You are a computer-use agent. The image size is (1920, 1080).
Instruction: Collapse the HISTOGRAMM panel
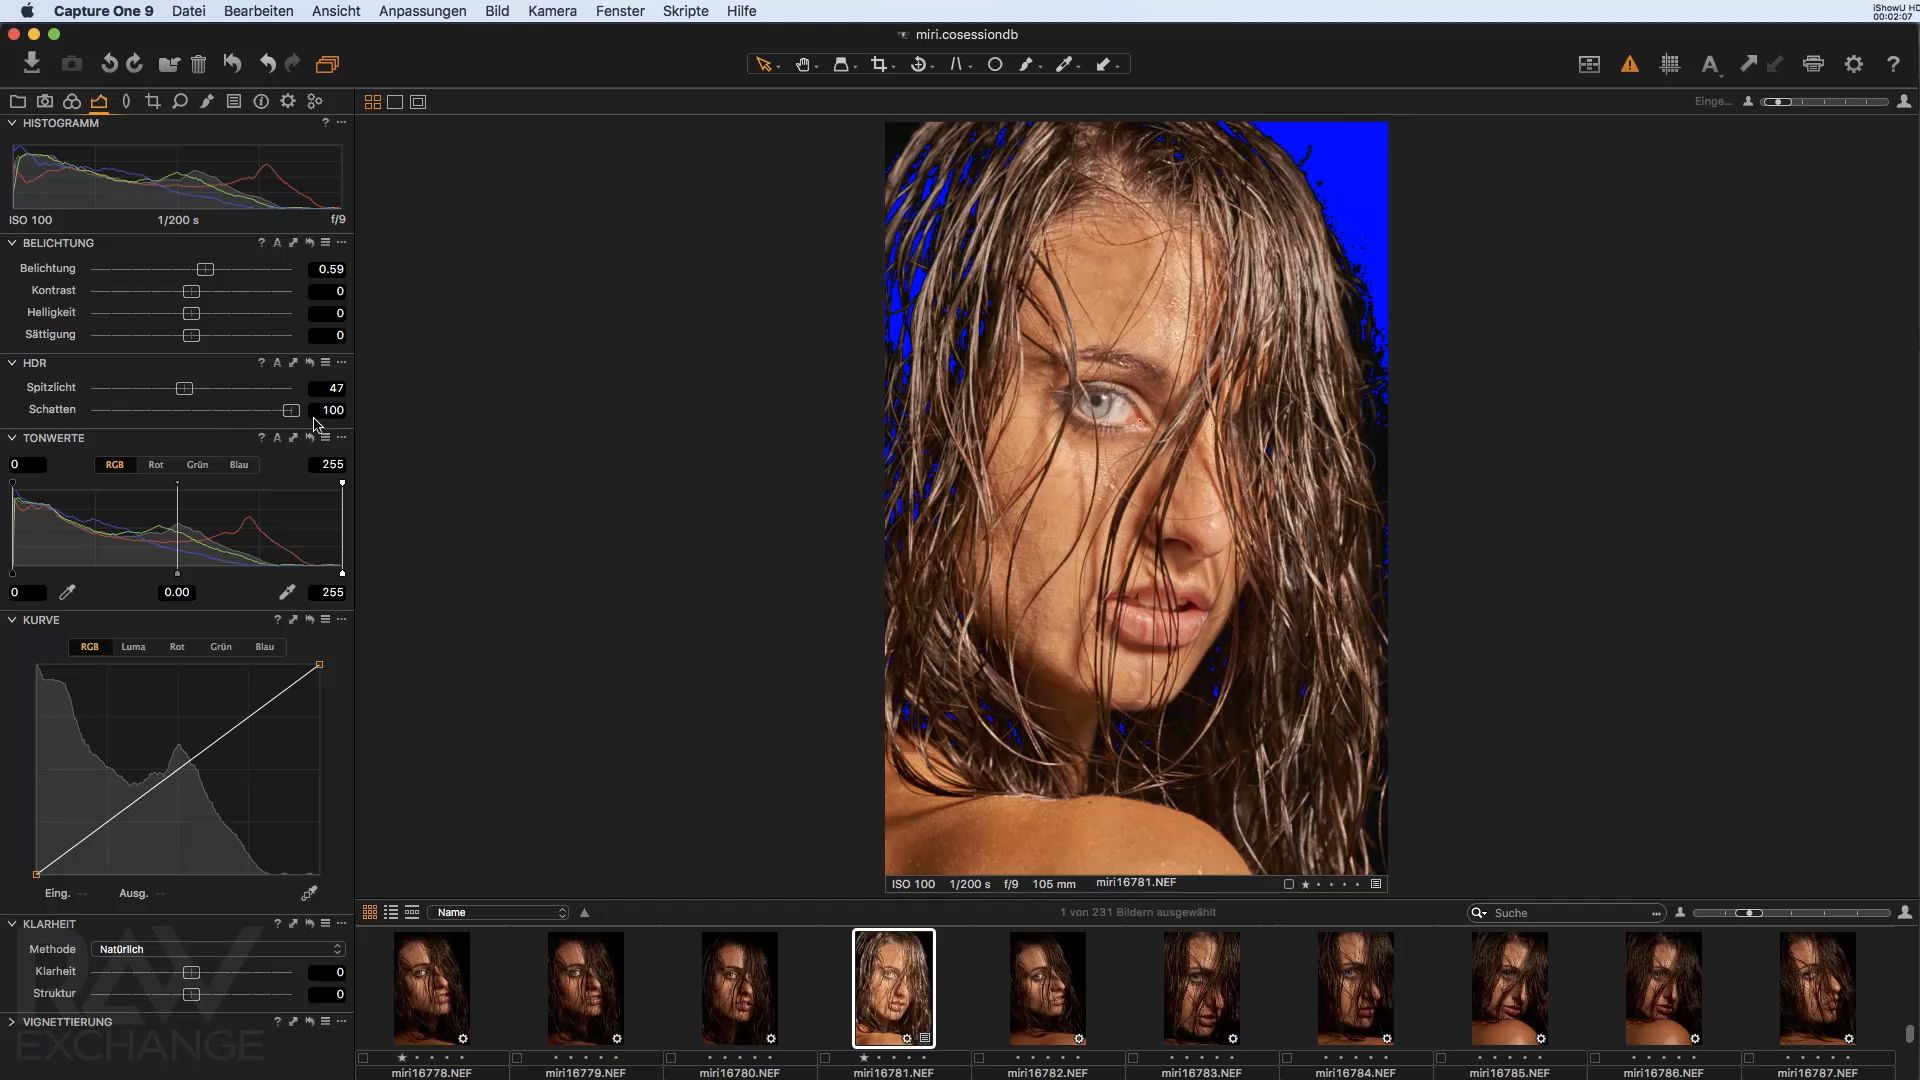click(12, 123)
